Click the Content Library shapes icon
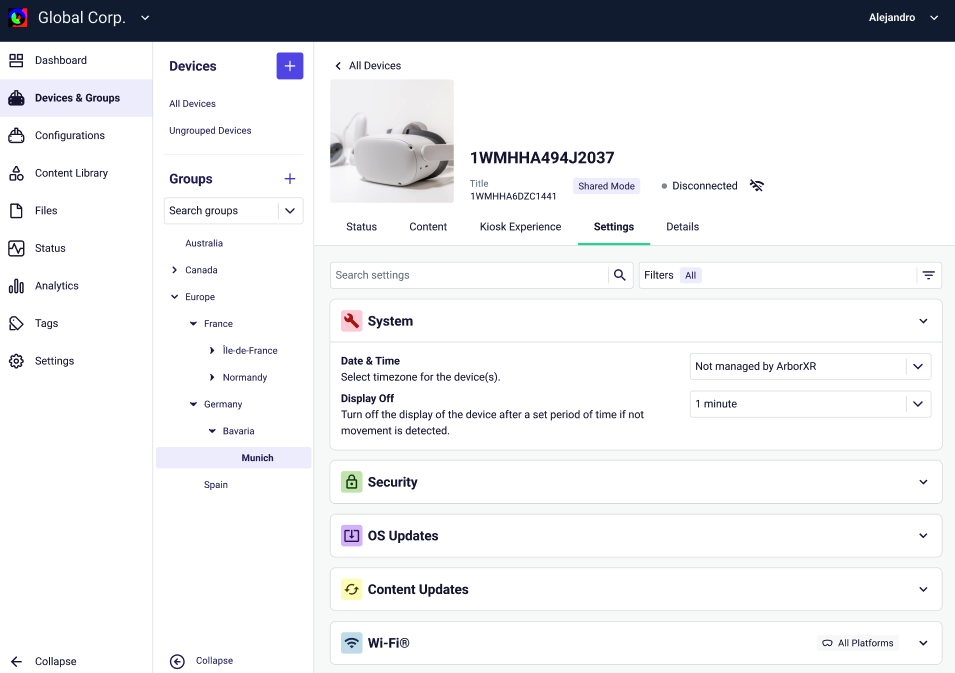 [16, 173]
